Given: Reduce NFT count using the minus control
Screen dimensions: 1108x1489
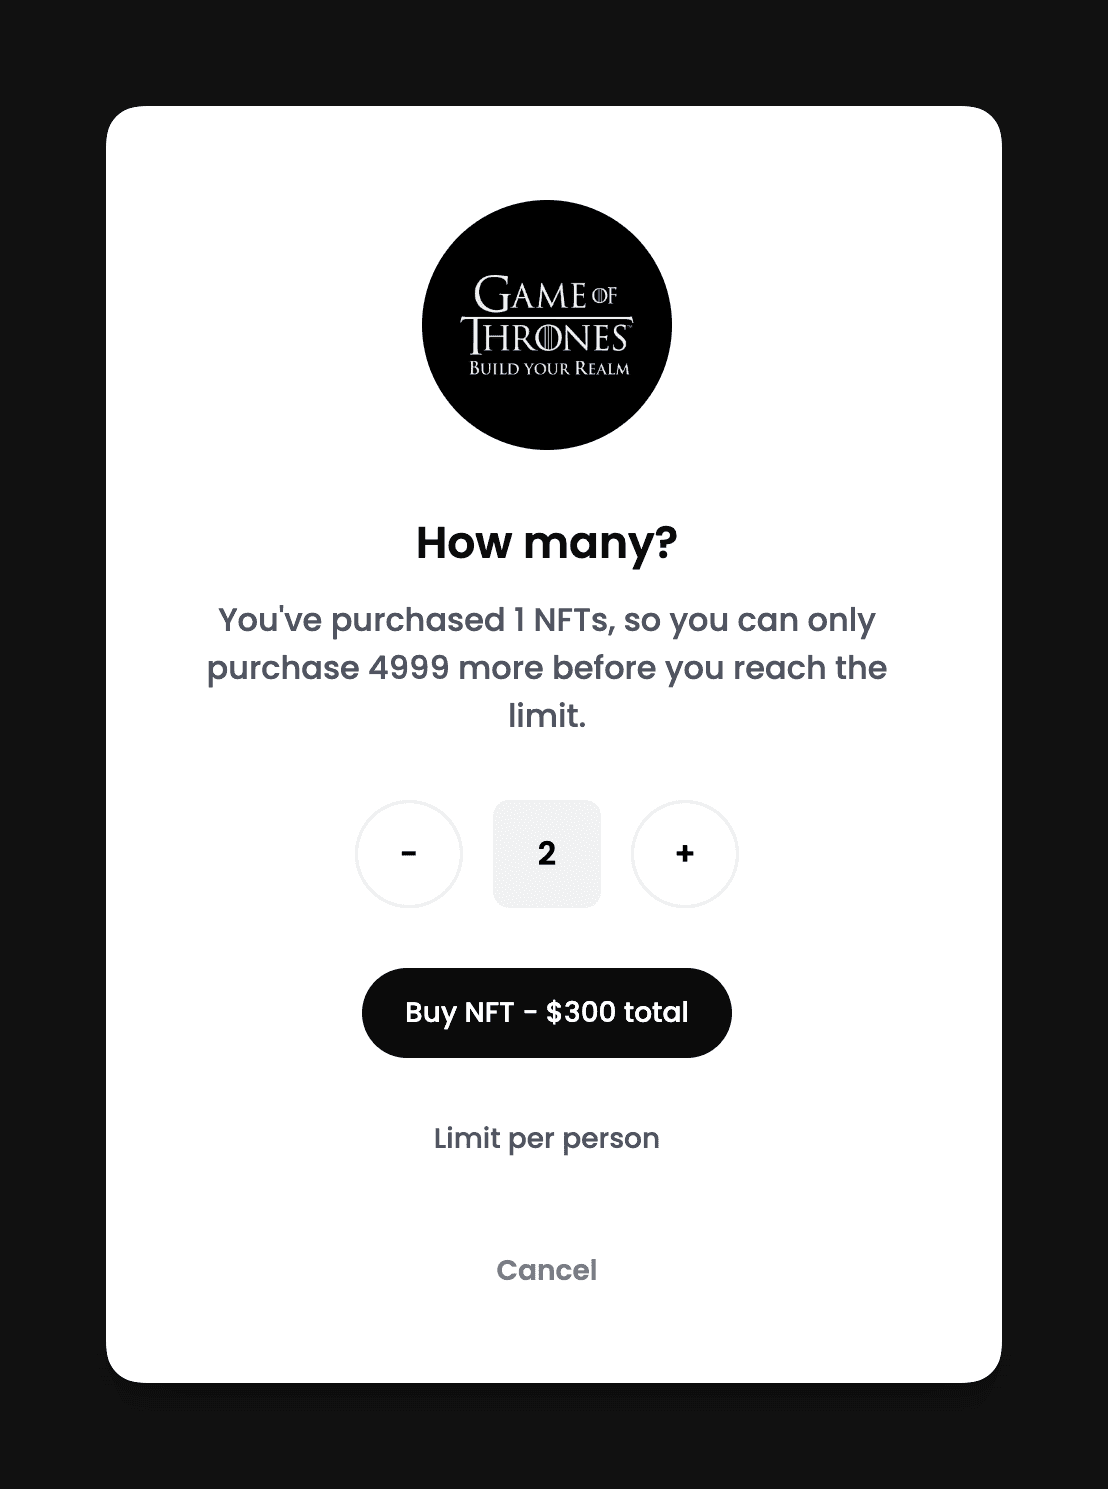Looking at the screenshot, I should click(x=409, y=854).
